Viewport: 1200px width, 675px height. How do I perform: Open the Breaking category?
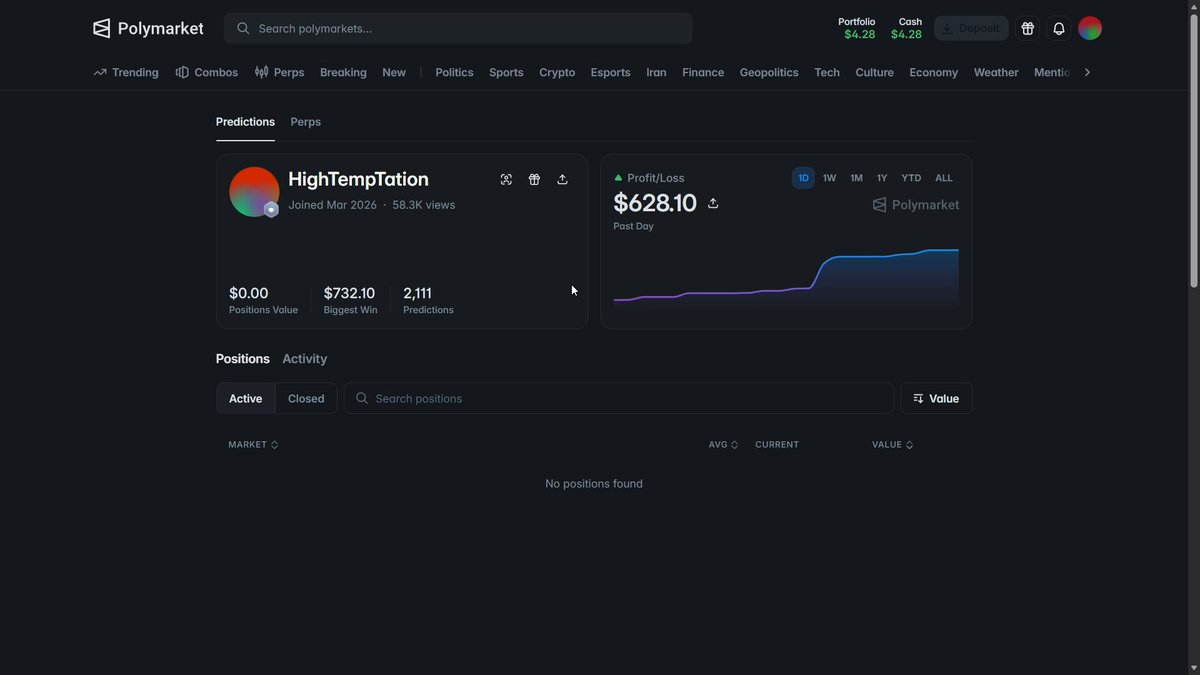(x=343, y=72)
